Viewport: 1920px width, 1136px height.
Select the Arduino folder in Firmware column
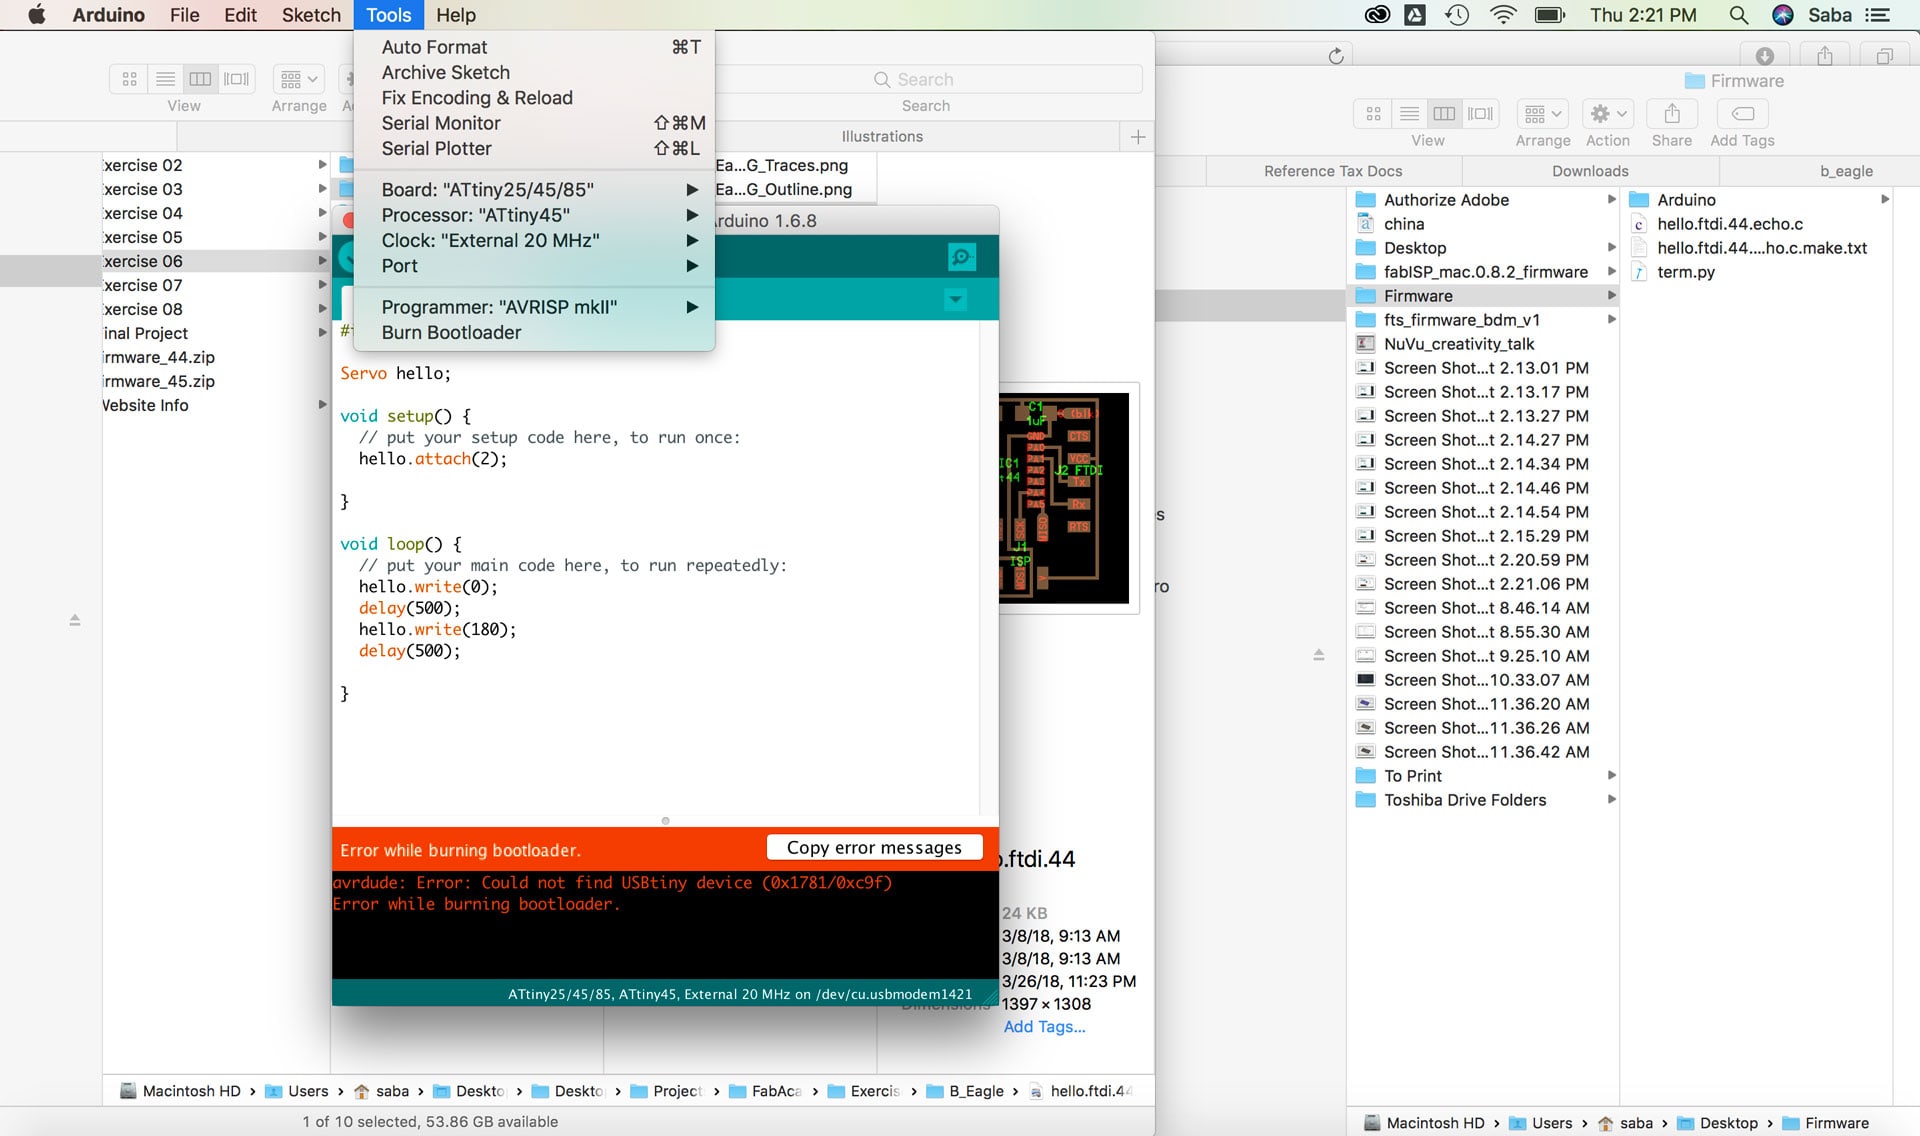tap(1758, 200)
